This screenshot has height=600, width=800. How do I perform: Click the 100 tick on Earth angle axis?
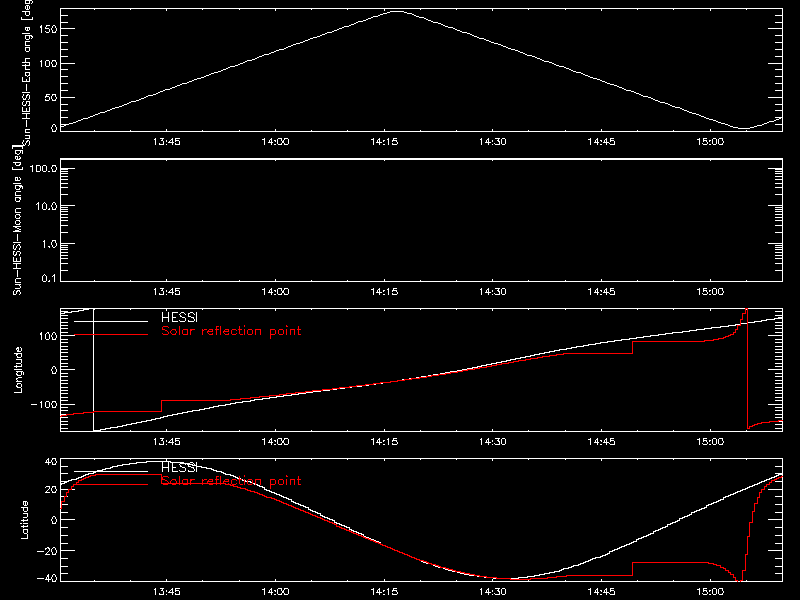pyautogui.click(x=47, y=64)
